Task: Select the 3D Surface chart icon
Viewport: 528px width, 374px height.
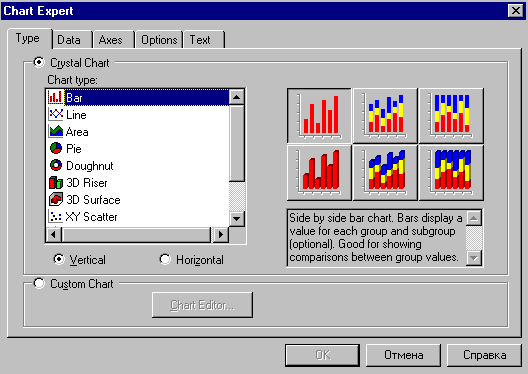Action: pos(56,199)
